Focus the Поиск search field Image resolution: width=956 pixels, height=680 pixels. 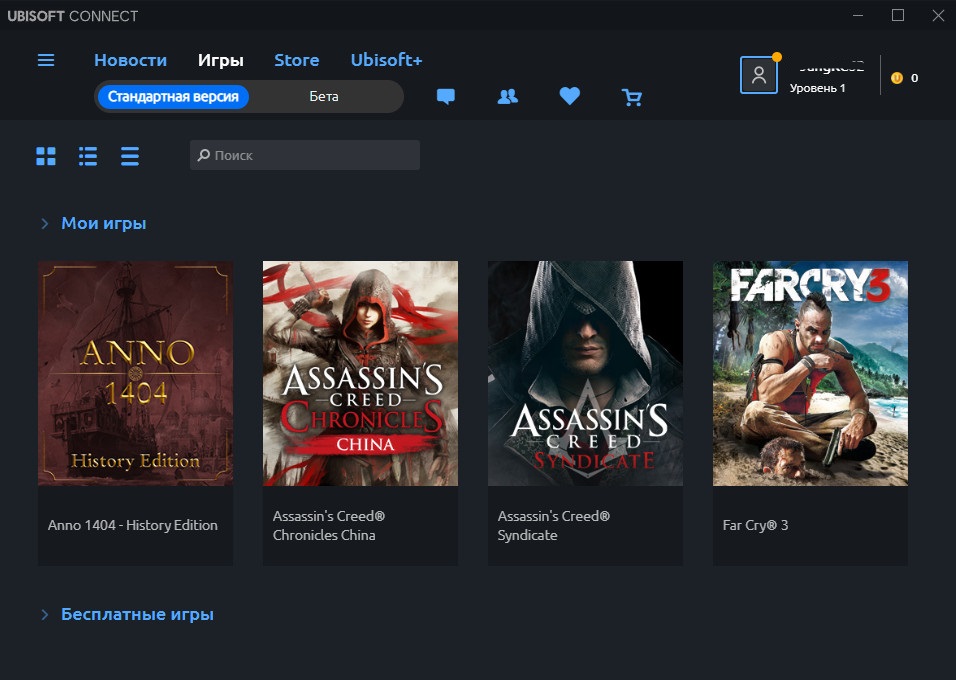(305, 155)
